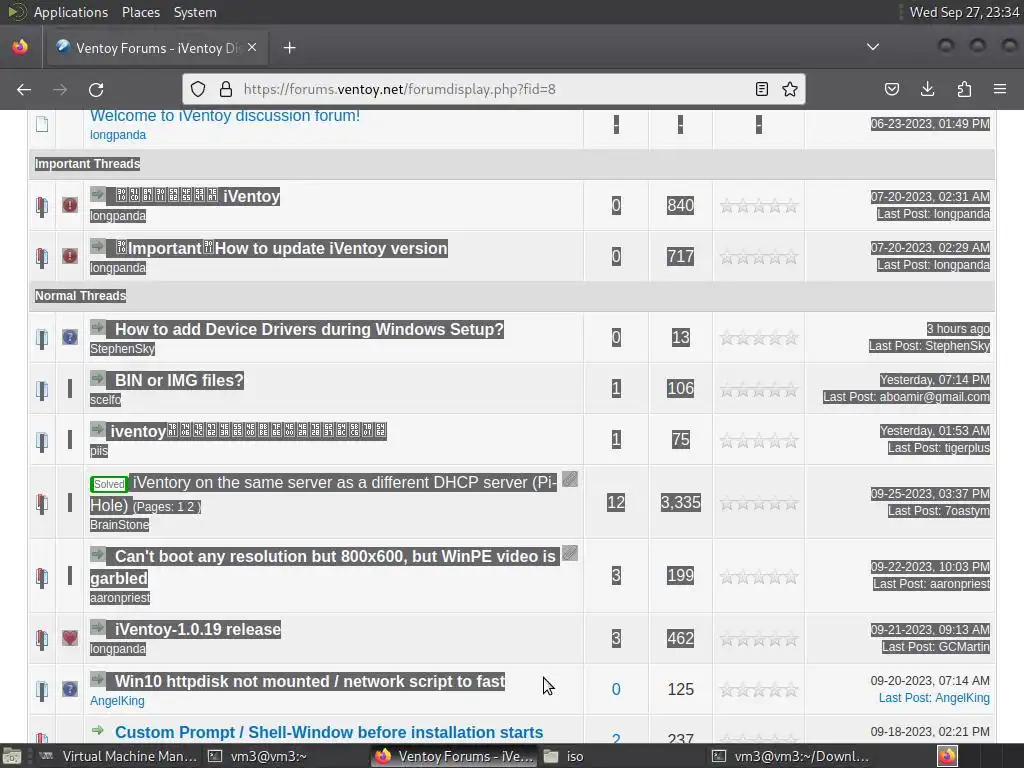1024x768 pixels.
Task: Click the attachment paperclip on the Pi-Hole DHCP thread
Action: (570, 479)
